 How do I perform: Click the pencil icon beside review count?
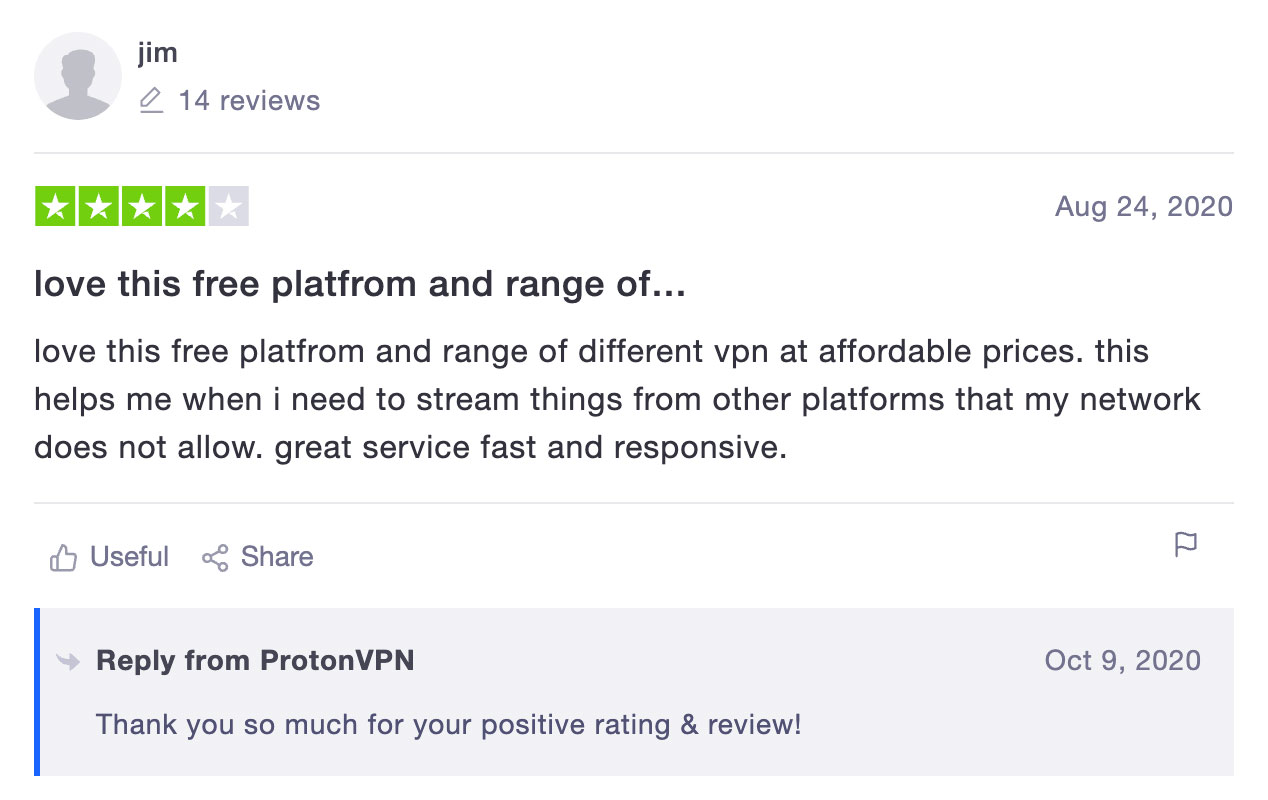(x=151, y=101)
